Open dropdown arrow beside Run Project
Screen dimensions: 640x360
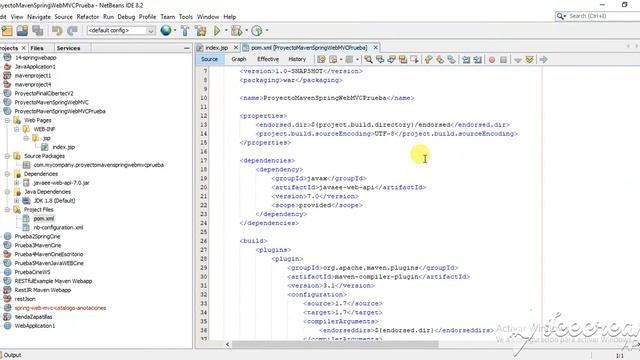226,31
